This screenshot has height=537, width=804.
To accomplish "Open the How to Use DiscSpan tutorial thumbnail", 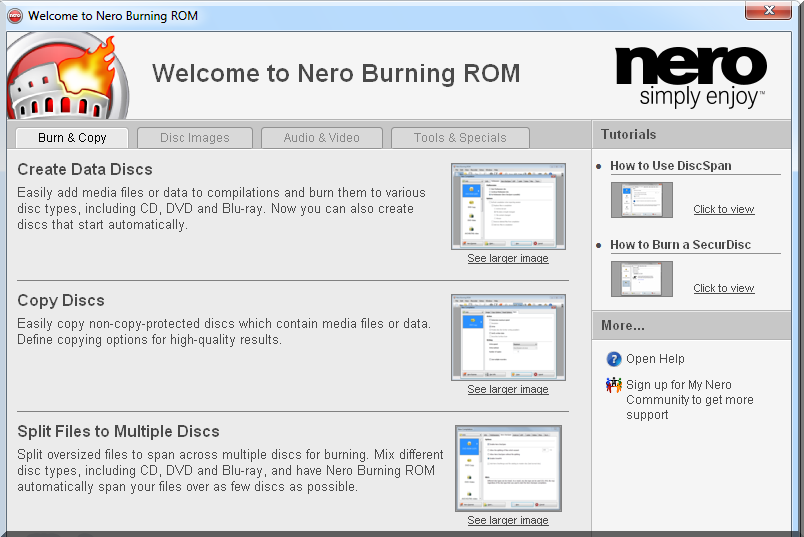I will click(x=641, y=200).
